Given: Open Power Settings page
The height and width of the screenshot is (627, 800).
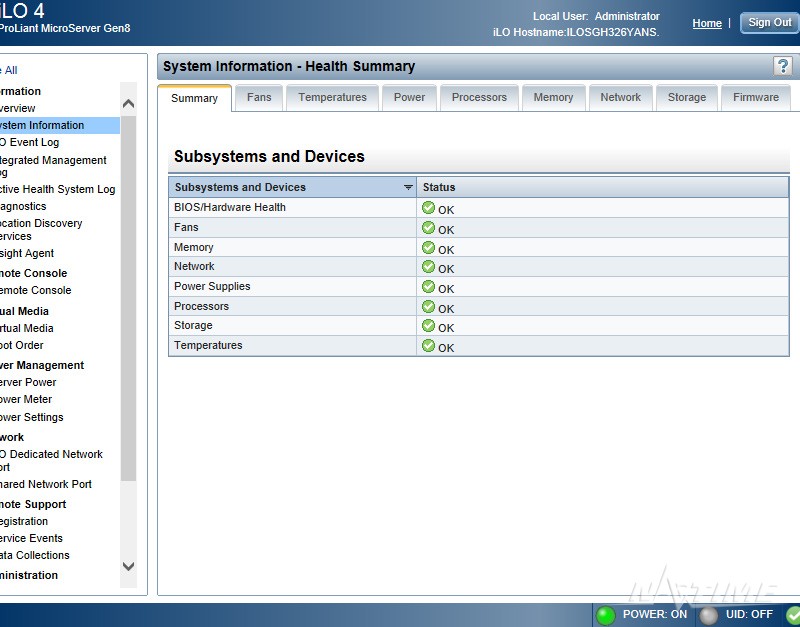Looking at the screenshot, I should tap(32, 417).
